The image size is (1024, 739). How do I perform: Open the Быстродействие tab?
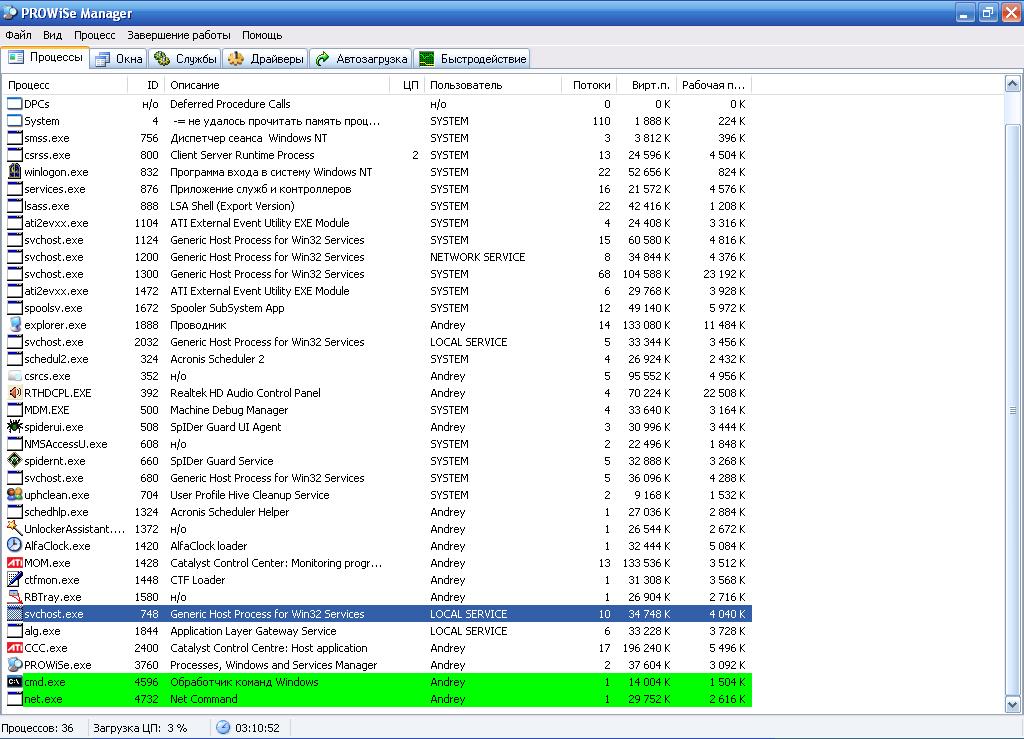[472, 59]
